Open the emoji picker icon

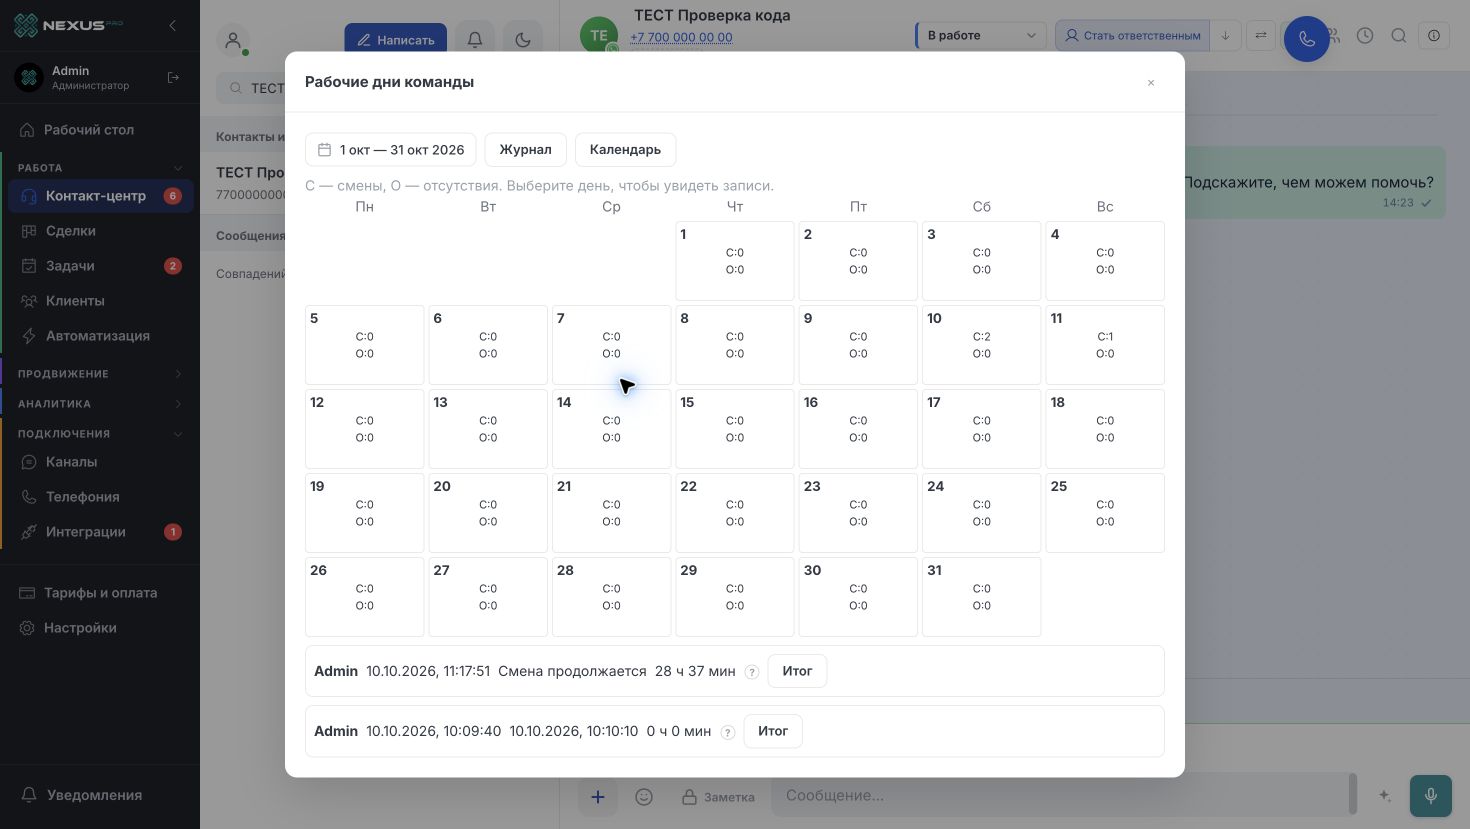click(644, 797)
